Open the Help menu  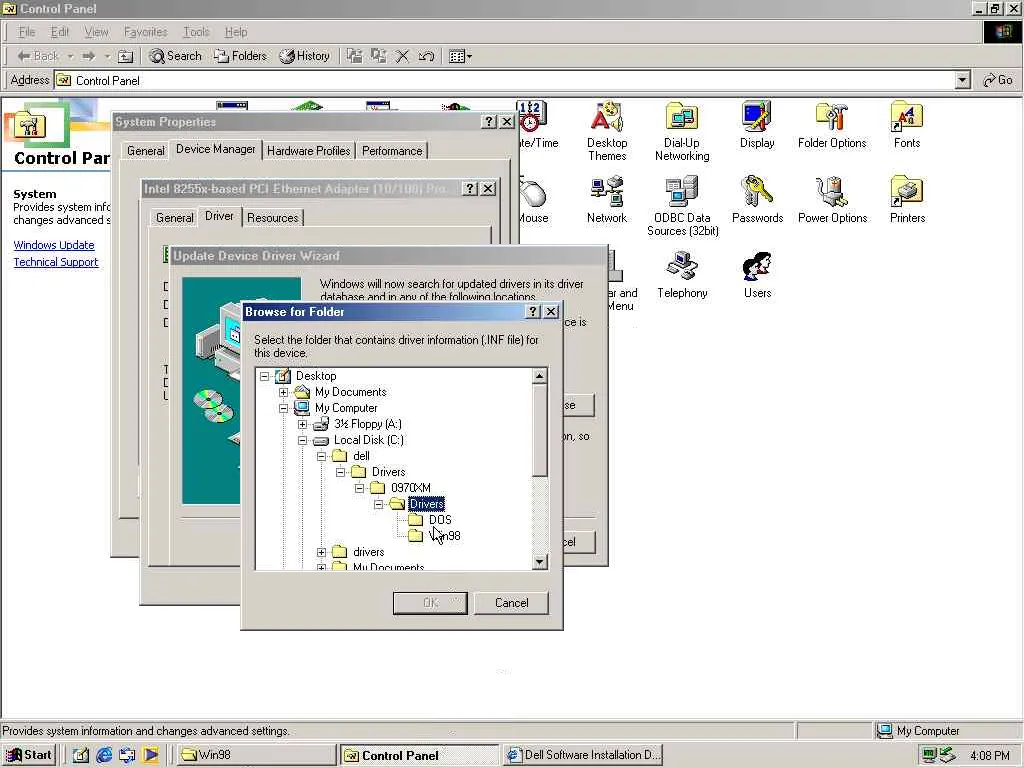click(236, 32)
